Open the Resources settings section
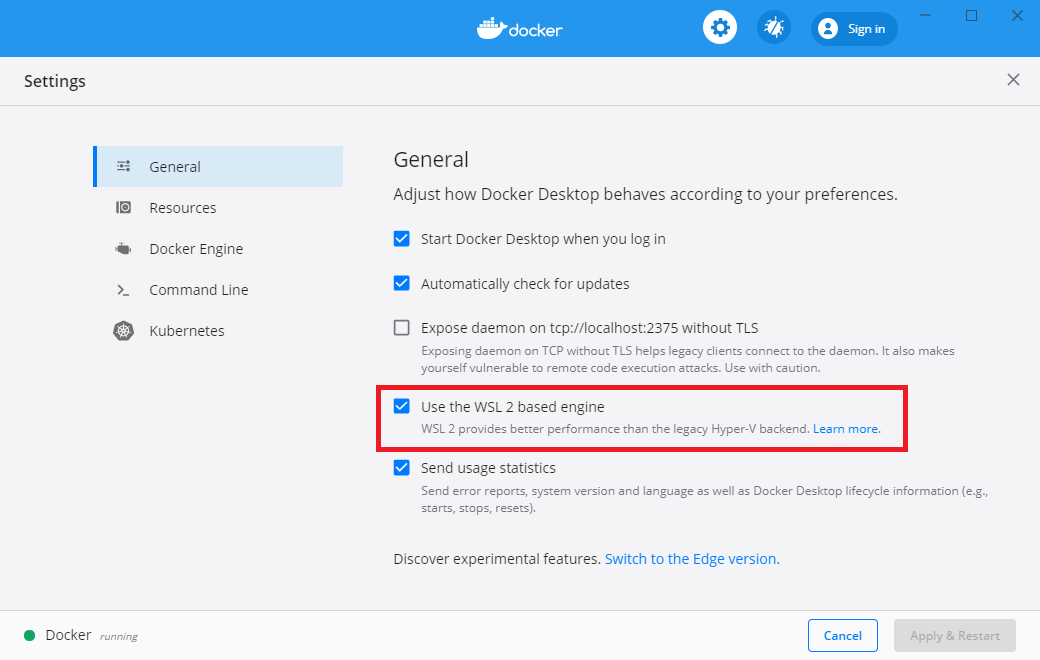 click(218, 208)
